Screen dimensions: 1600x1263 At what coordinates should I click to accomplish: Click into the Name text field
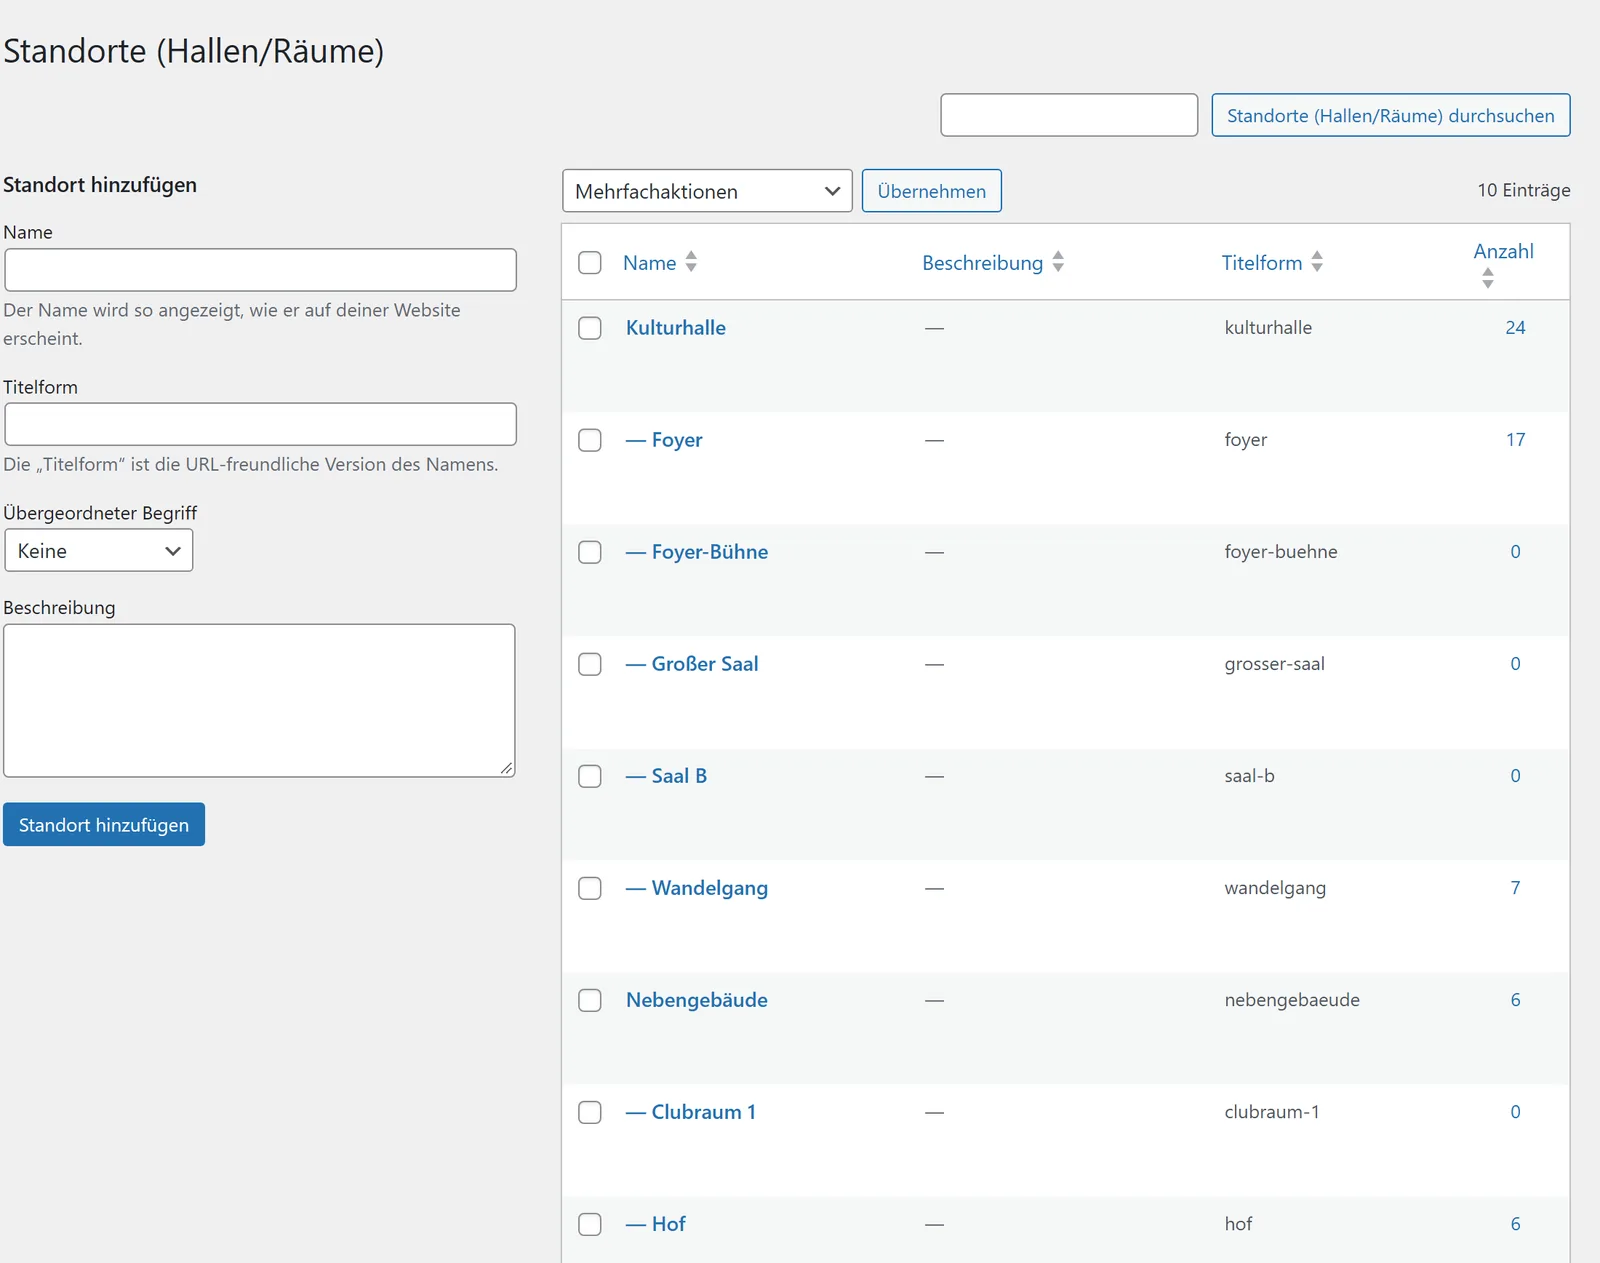pos(261,270)
